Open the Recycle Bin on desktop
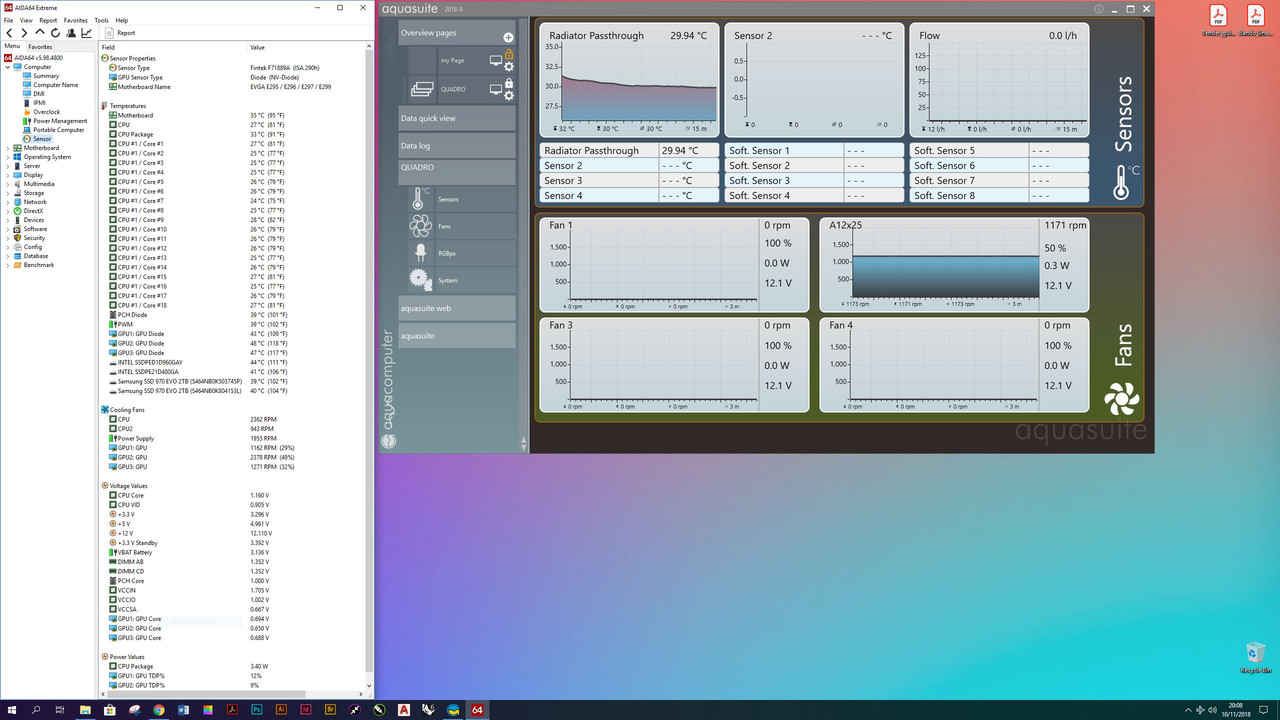Image resolution: width=1280 pixels, height=720 pixels. tap(1255, 659)
